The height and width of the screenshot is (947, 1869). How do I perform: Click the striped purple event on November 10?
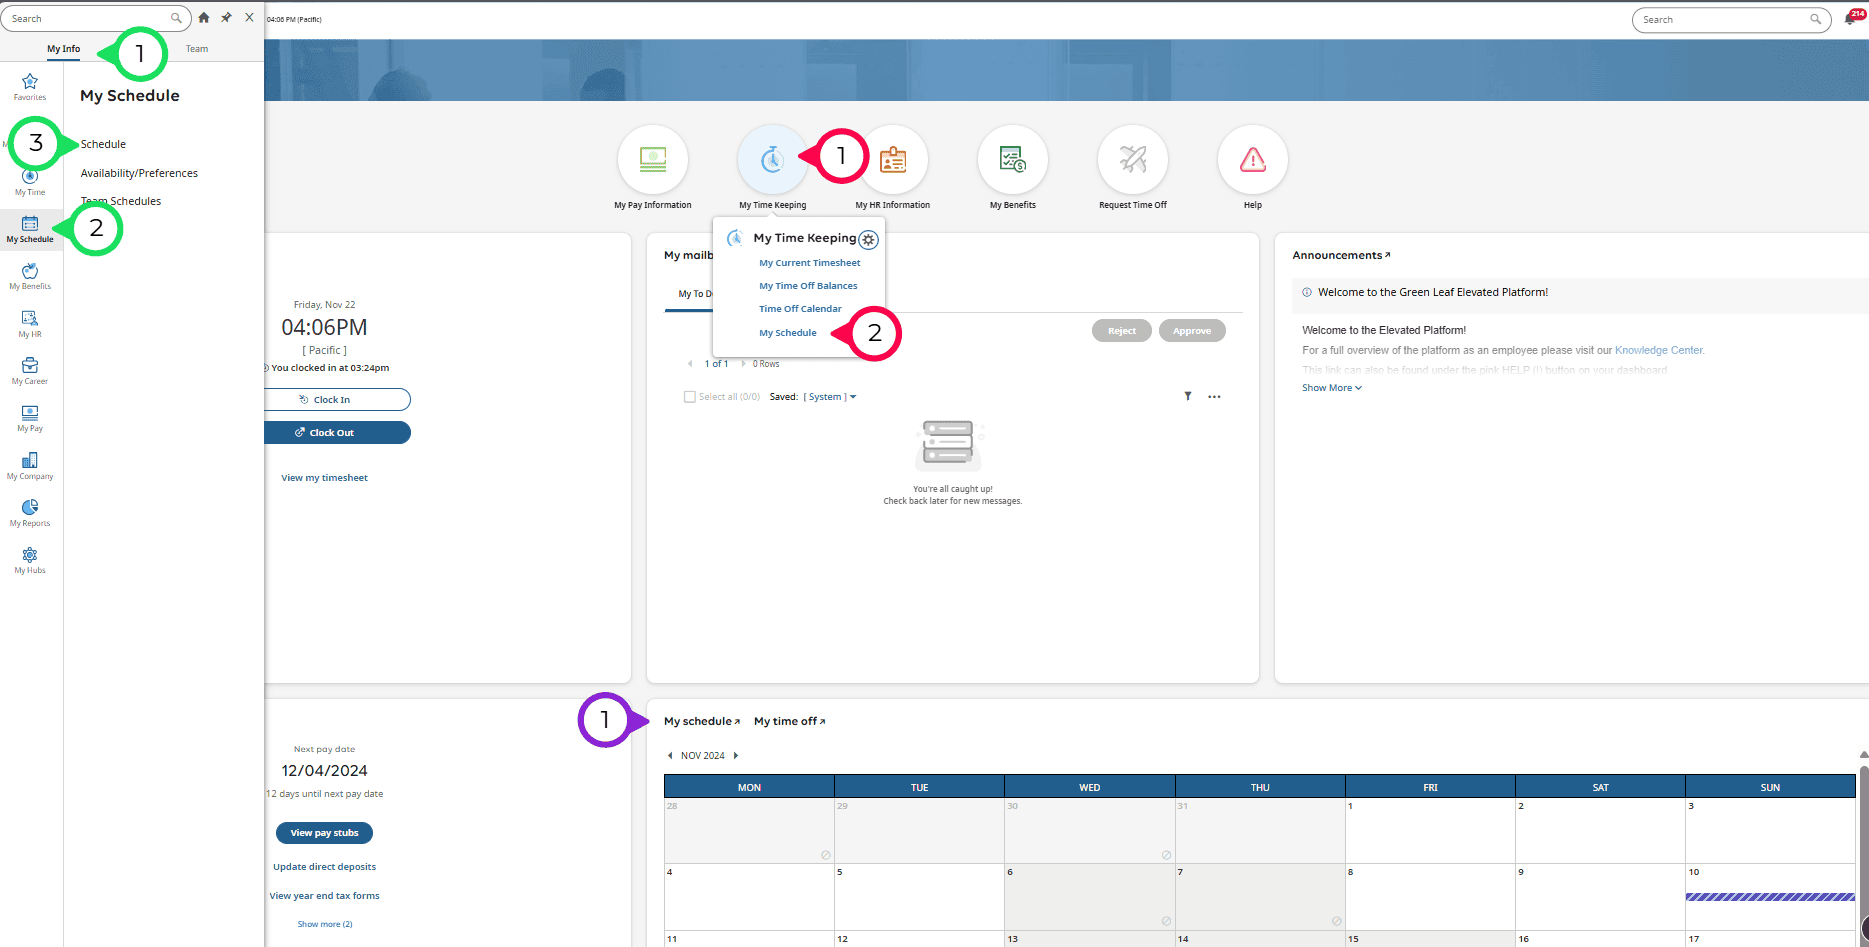point(1770,897)
